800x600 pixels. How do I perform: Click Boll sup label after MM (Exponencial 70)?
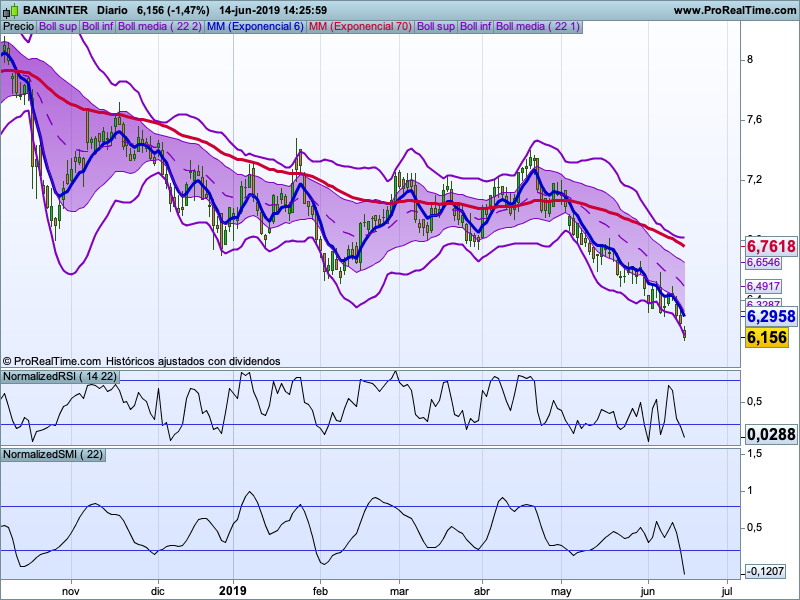[x=436, y=27]
